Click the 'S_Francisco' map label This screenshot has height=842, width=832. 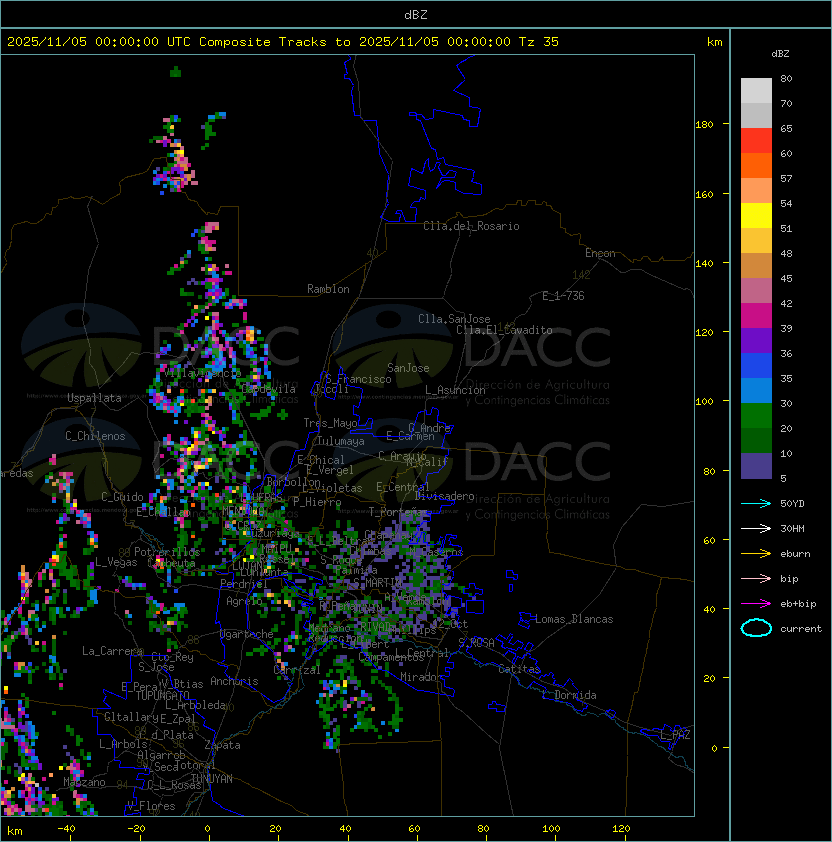[x=358, y=379]
